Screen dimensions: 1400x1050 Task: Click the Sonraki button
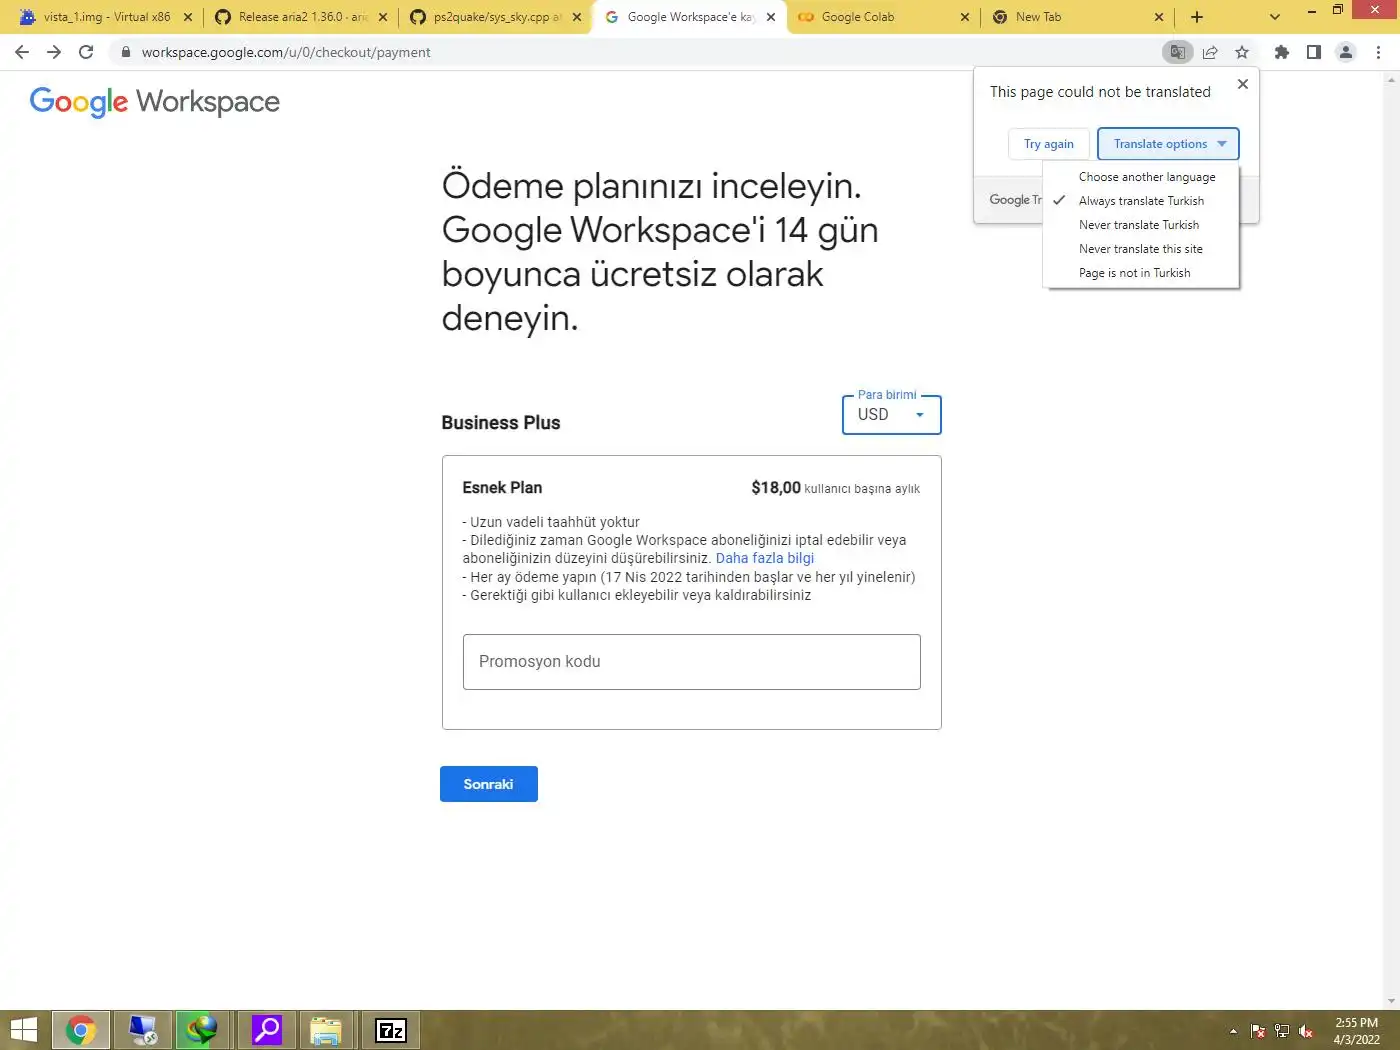tap(489, 784)
